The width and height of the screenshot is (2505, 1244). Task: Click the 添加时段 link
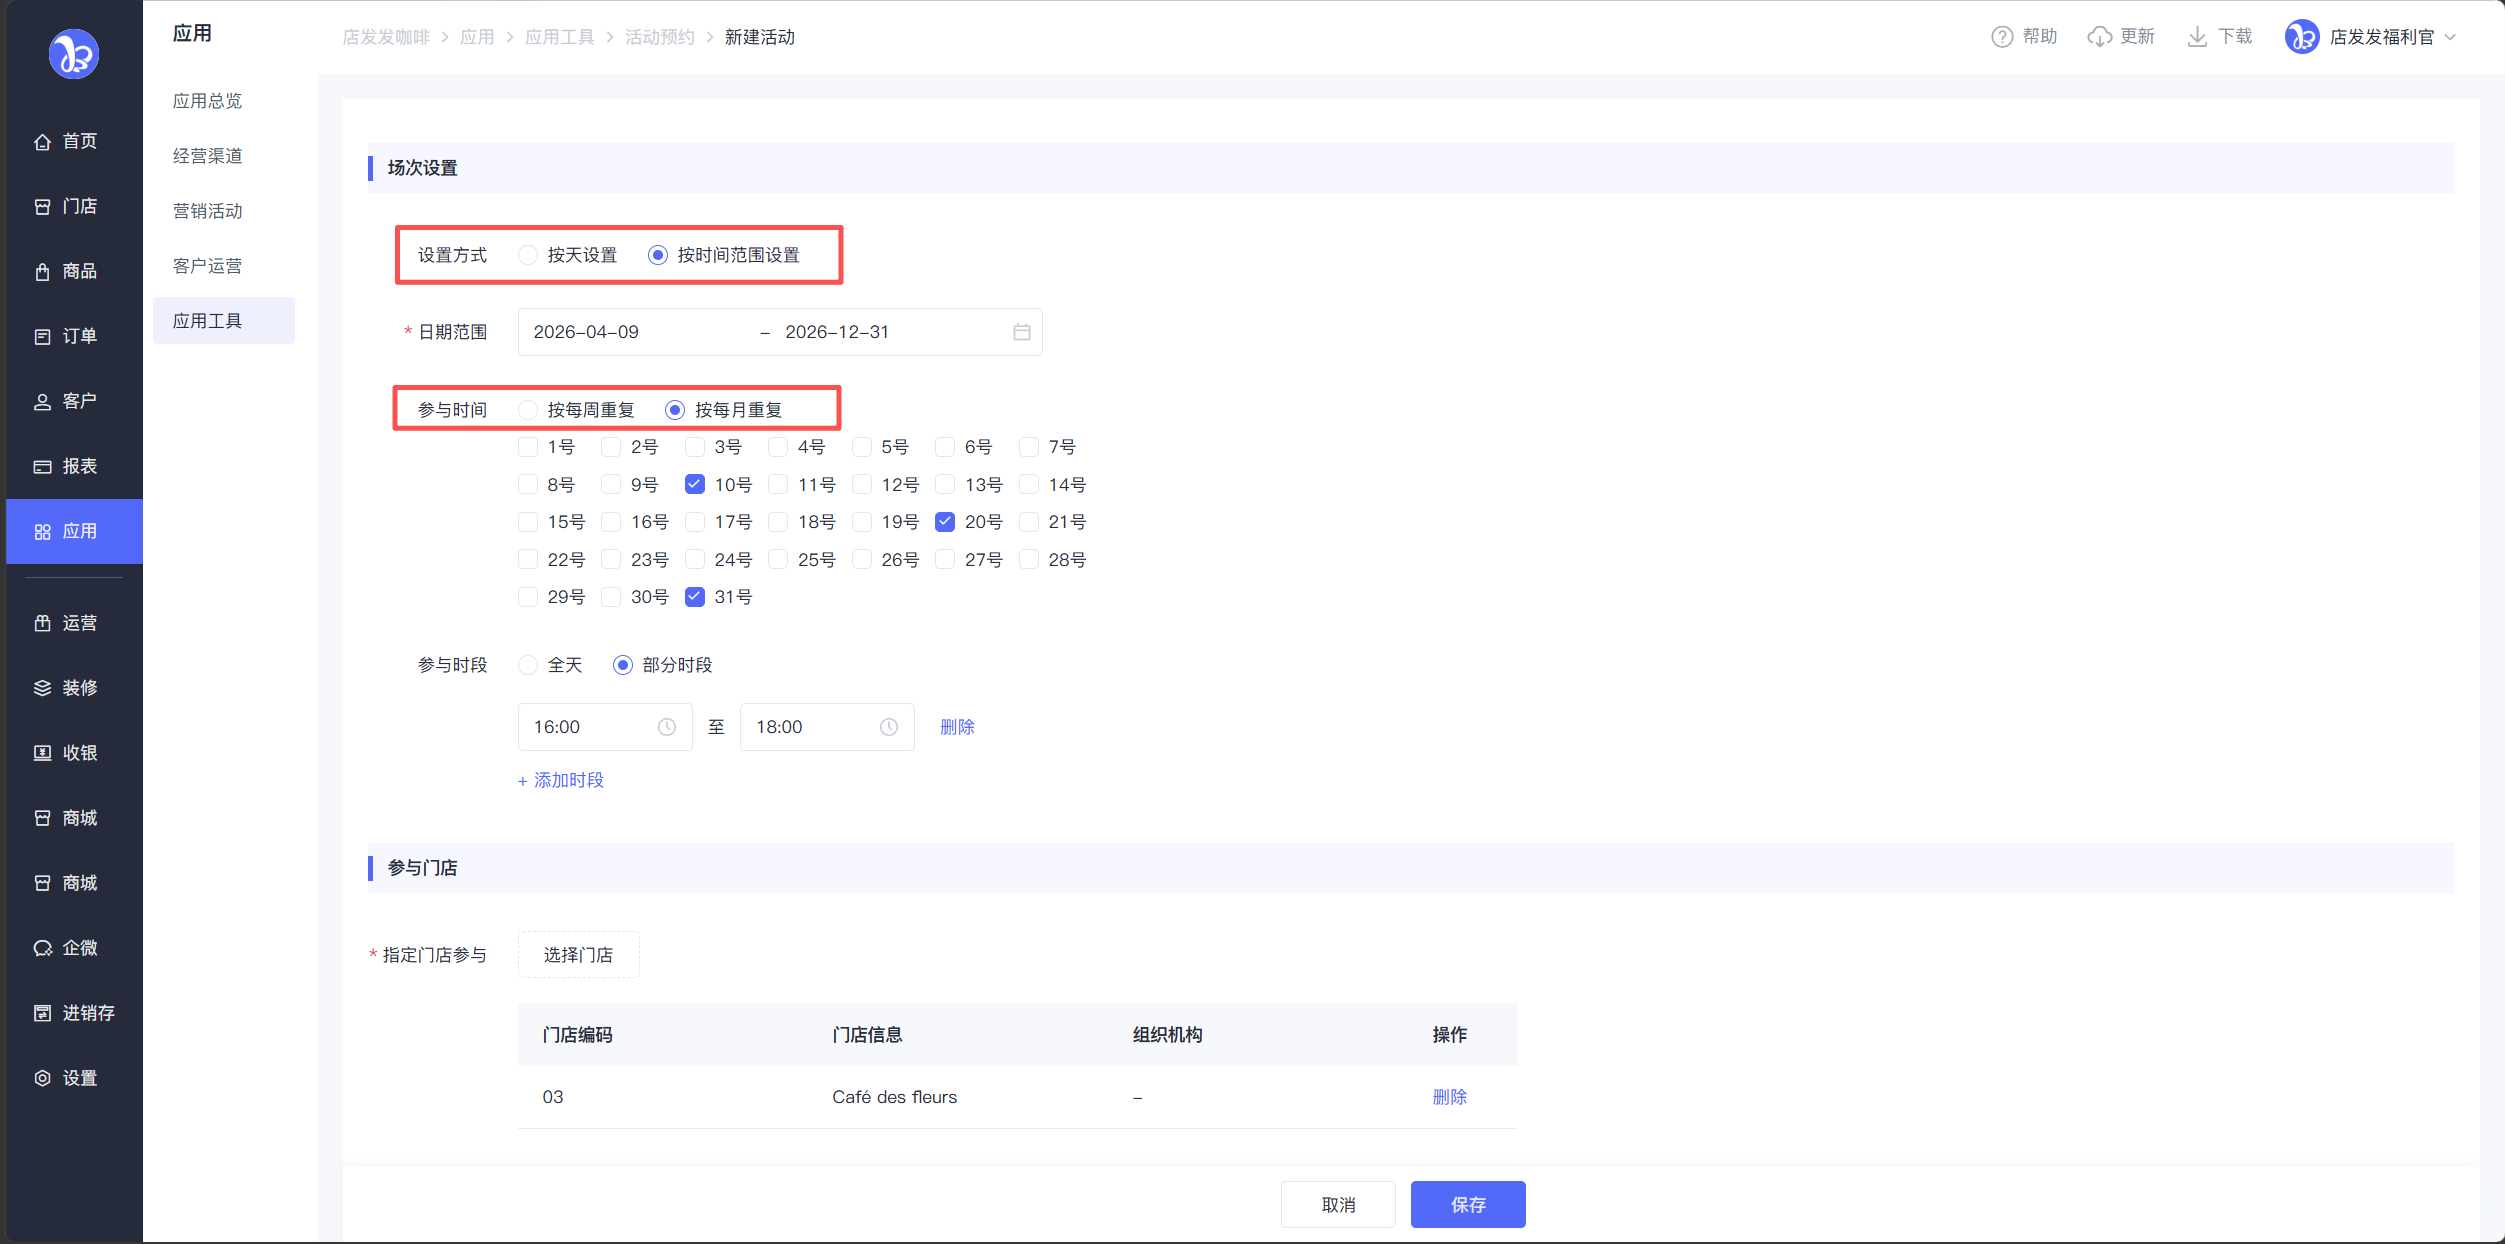pos(561,780)
